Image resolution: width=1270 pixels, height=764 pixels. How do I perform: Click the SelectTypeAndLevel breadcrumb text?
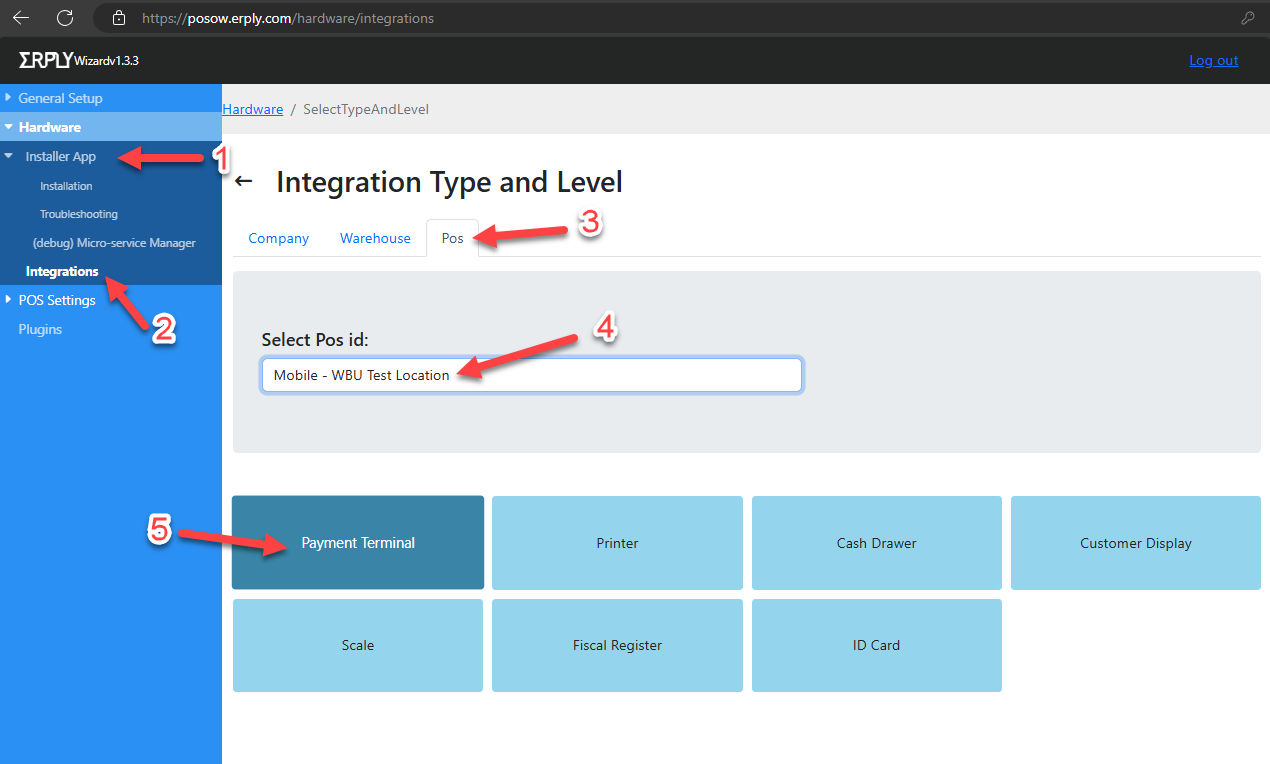coord(366,109)
